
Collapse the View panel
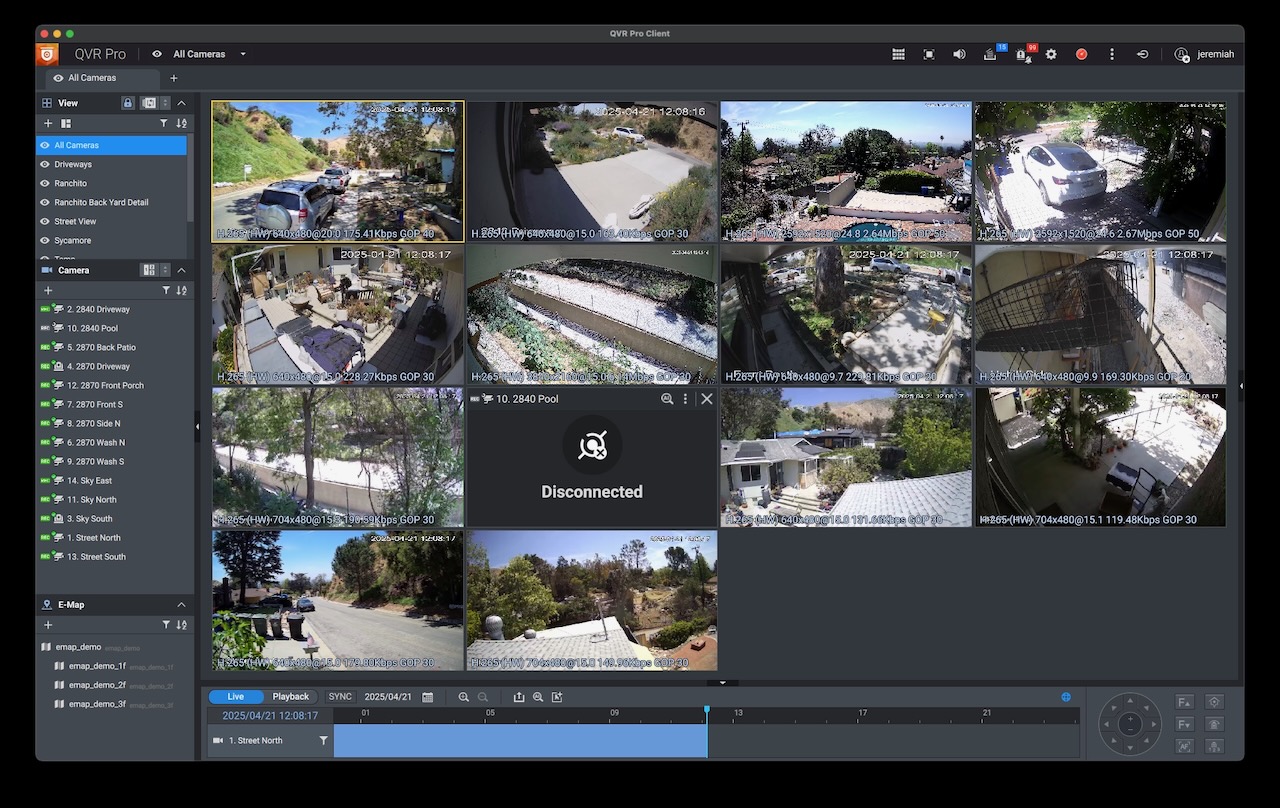point(181,103)
